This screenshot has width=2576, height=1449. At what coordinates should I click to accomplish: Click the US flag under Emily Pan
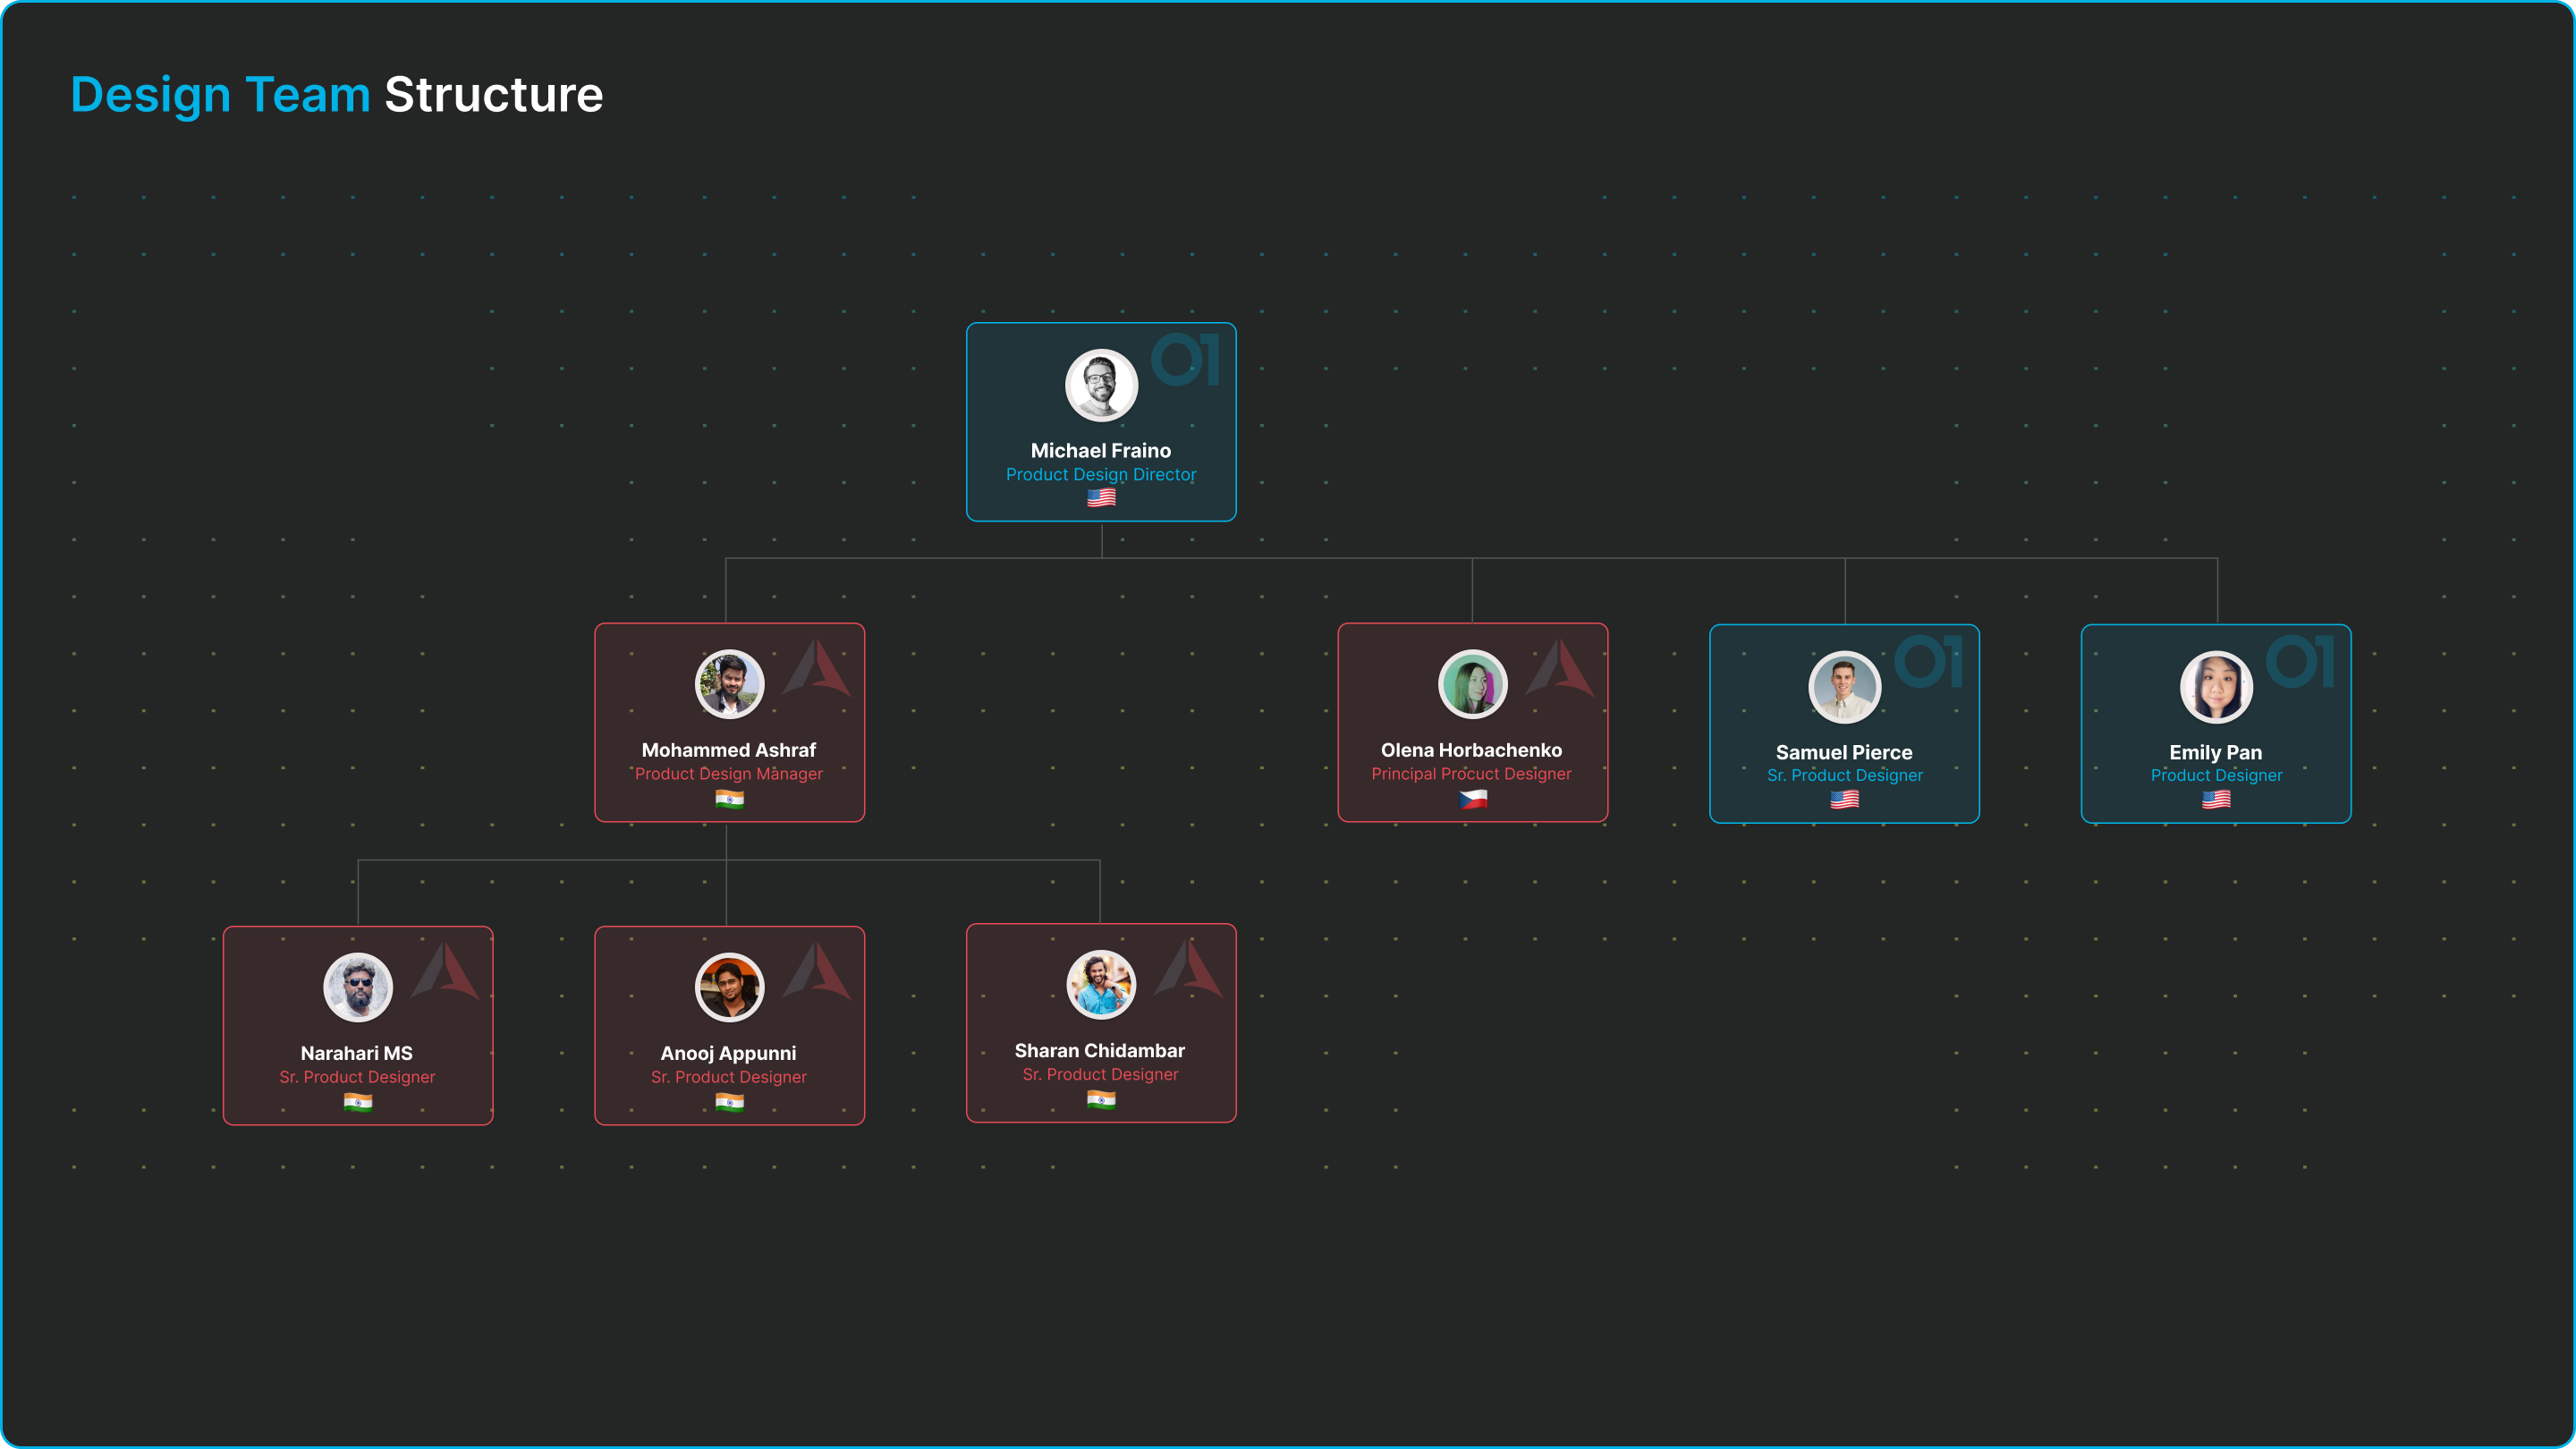pos(2216,800)
